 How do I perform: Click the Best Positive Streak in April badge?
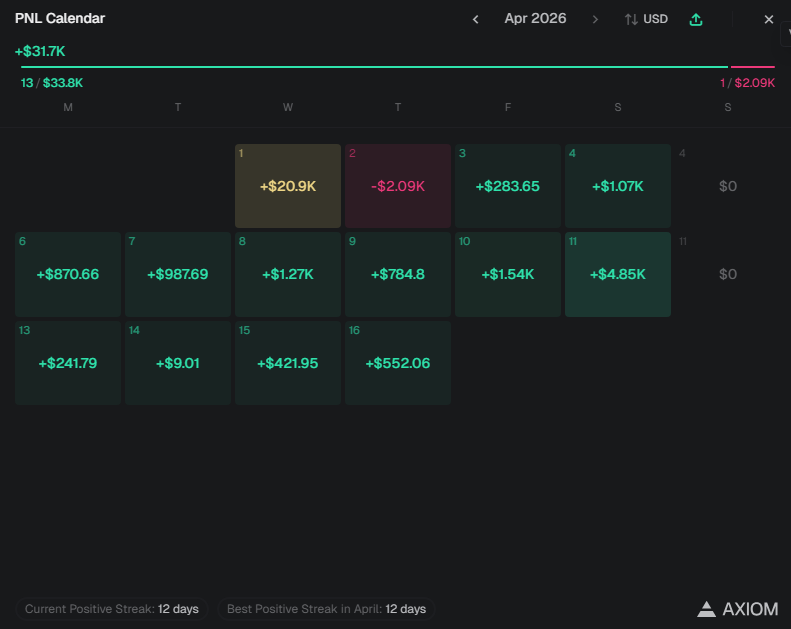click(x=326, y=609)
